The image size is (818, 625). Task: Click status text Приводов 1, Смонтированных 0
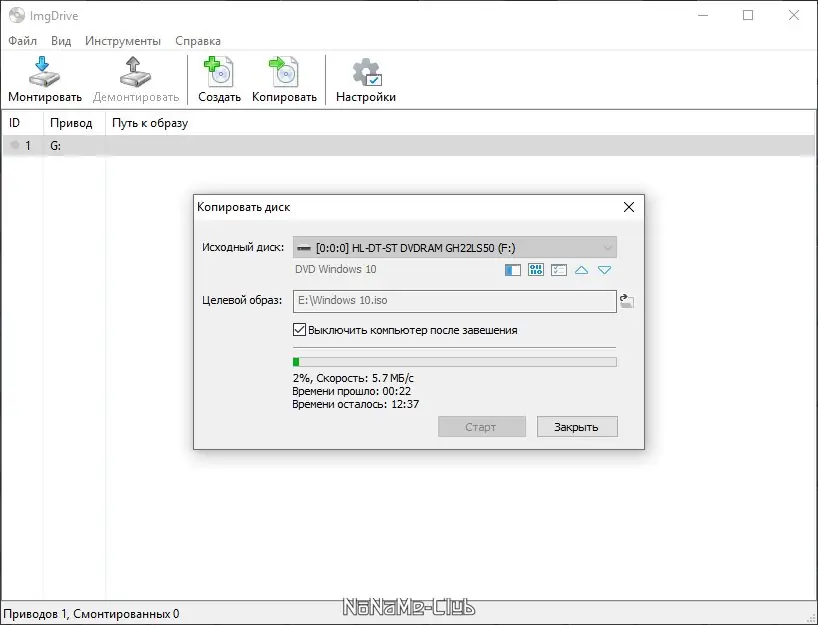coord(91,614)
